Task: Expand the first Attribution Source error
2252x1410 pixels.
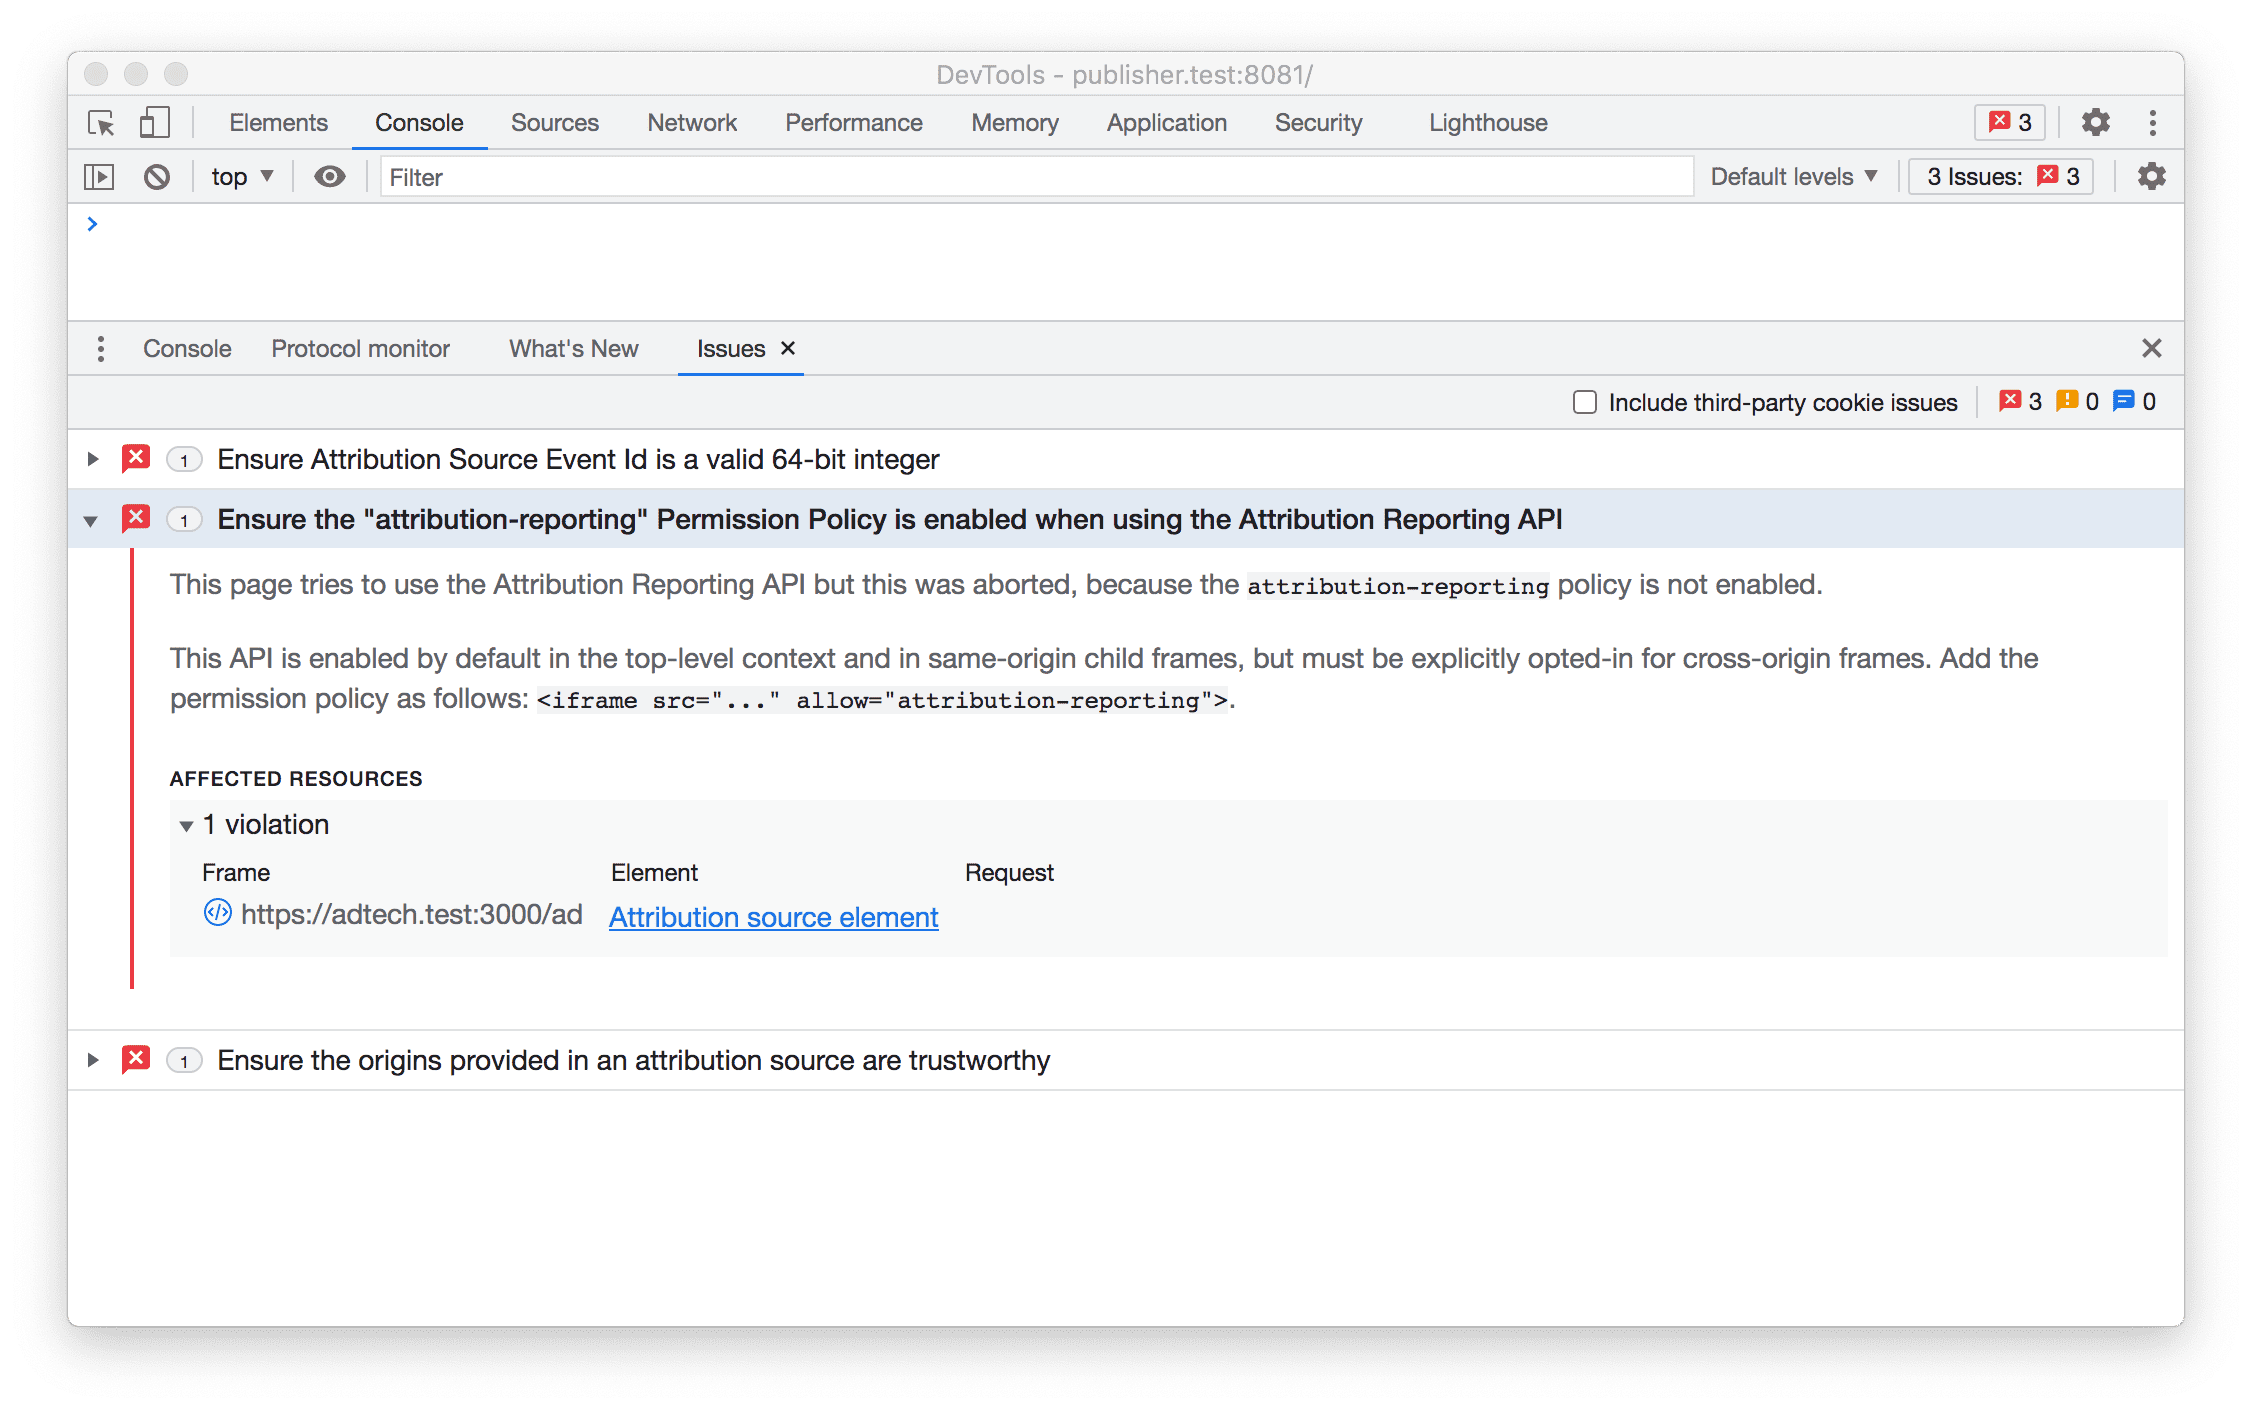Action: coord(94,460)
